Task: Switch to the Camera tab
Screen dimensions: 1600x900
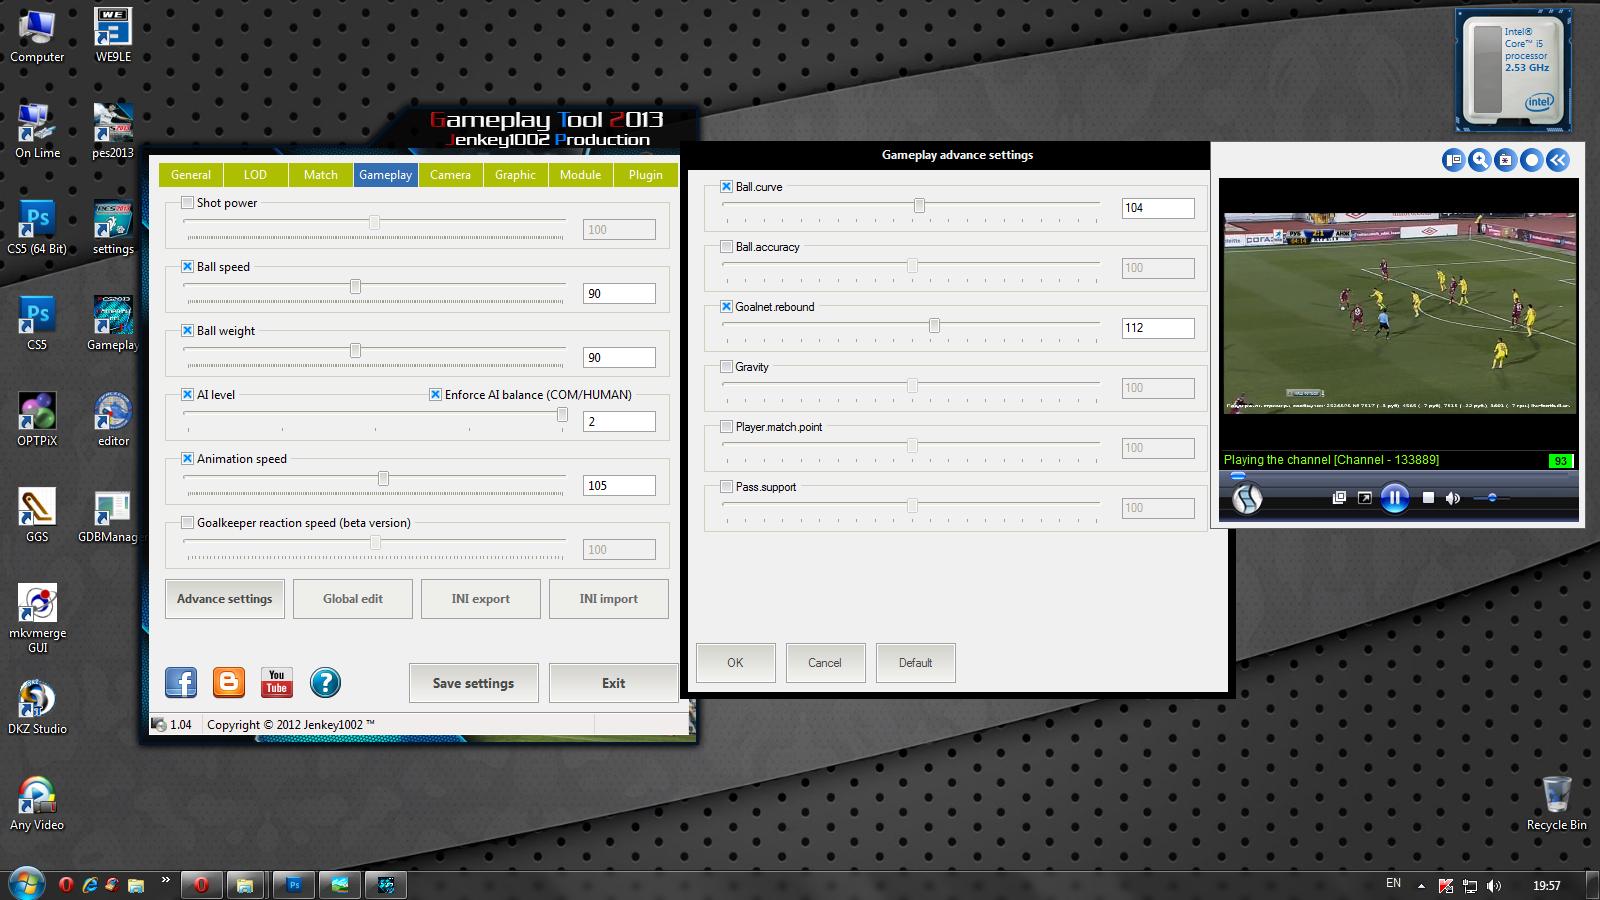Action: [x=450, y=175]
